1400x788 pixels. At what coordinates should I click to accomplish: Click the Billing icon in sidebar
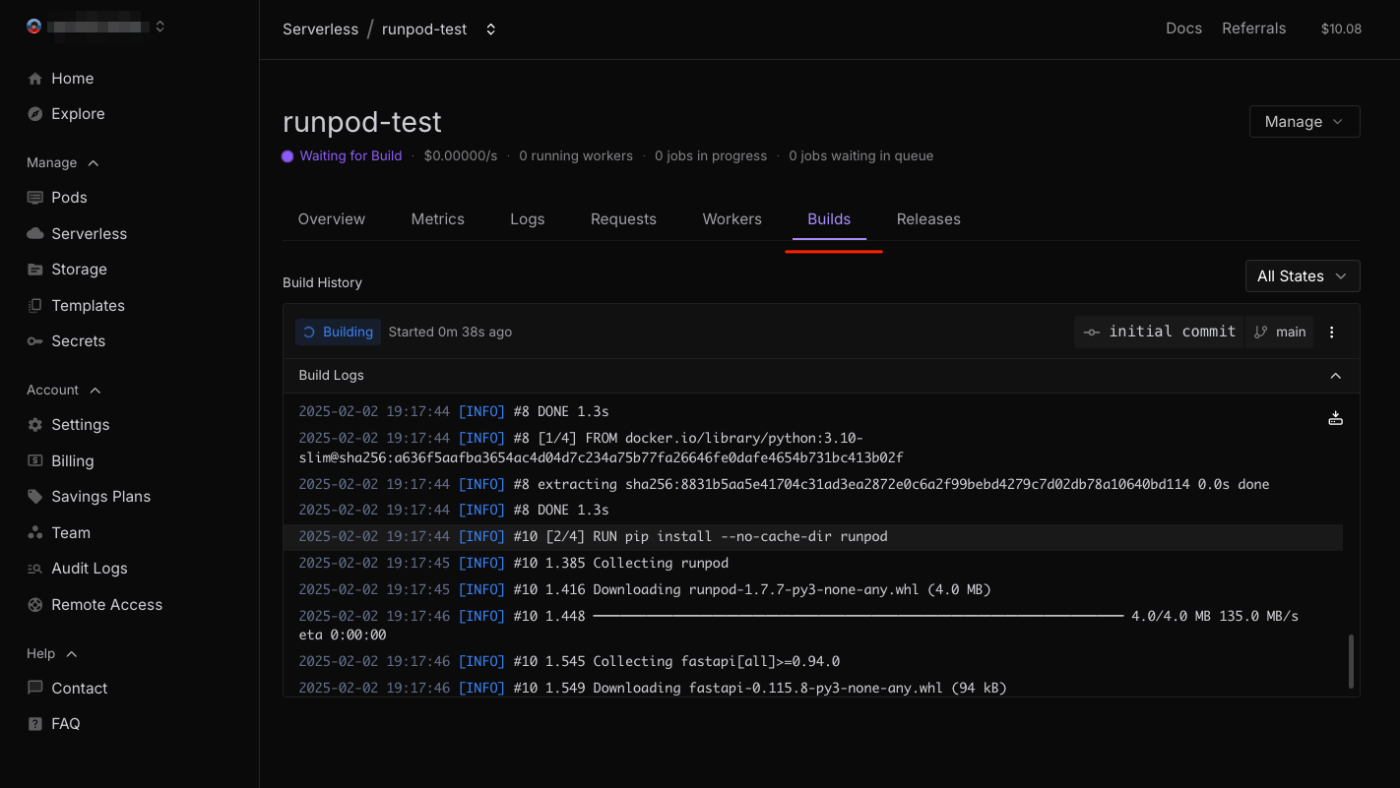pos(35,461)
